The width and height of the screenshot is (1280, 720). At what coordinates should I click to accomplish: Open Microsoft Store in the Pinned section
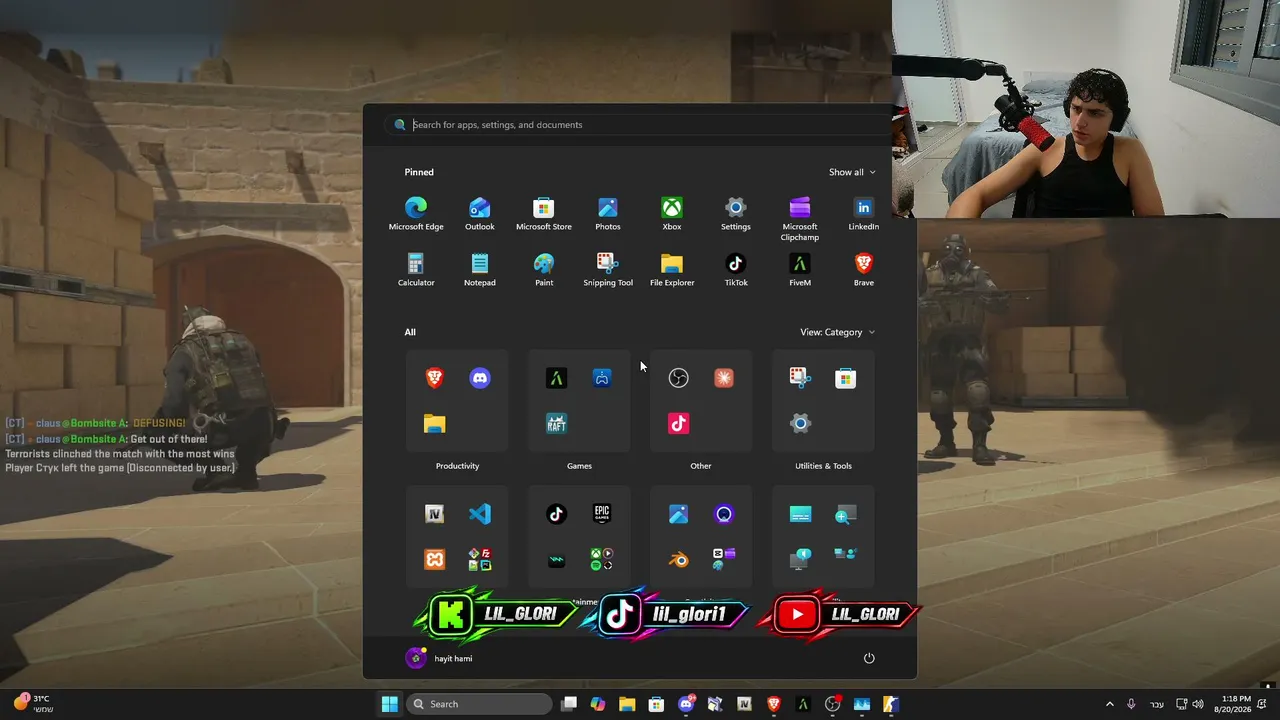click(544, 213)
